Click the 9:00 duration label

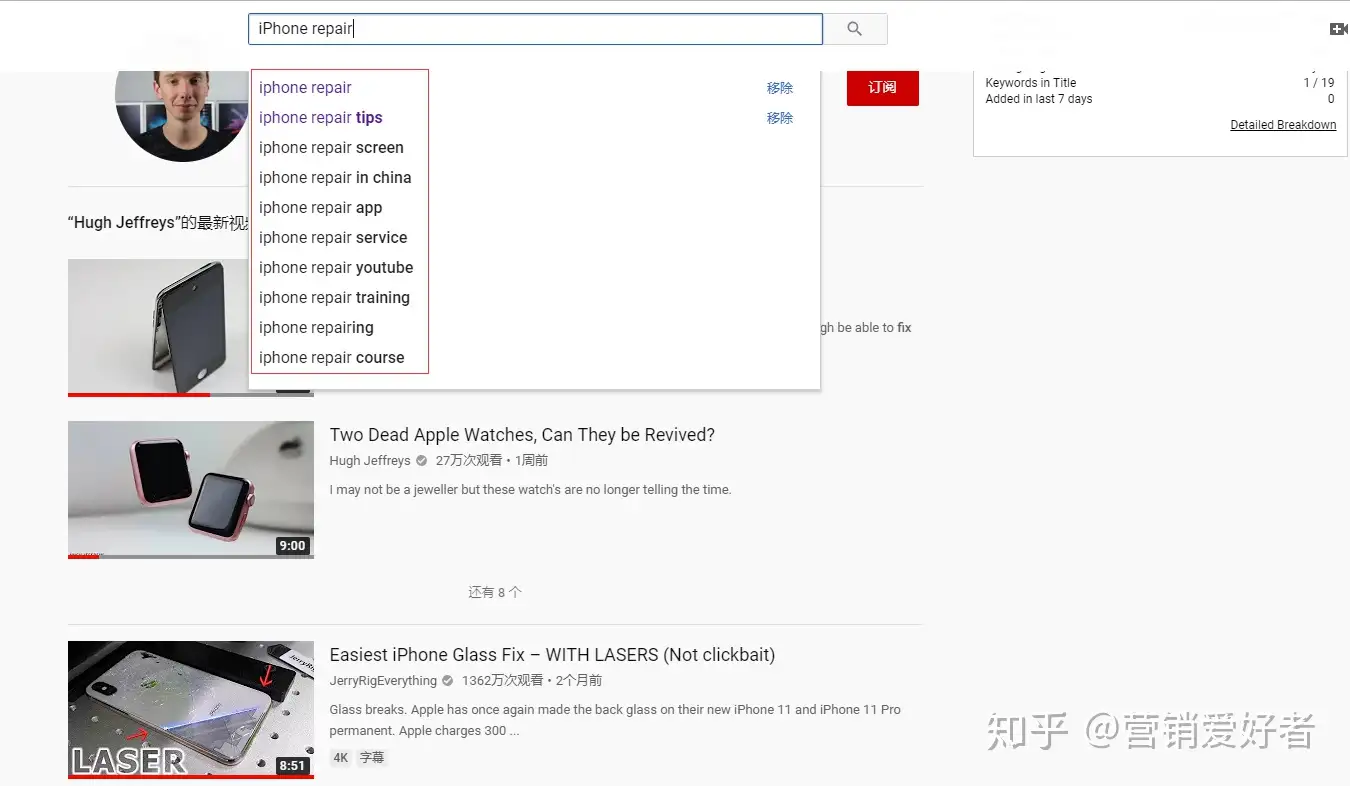tap(293, 546)
